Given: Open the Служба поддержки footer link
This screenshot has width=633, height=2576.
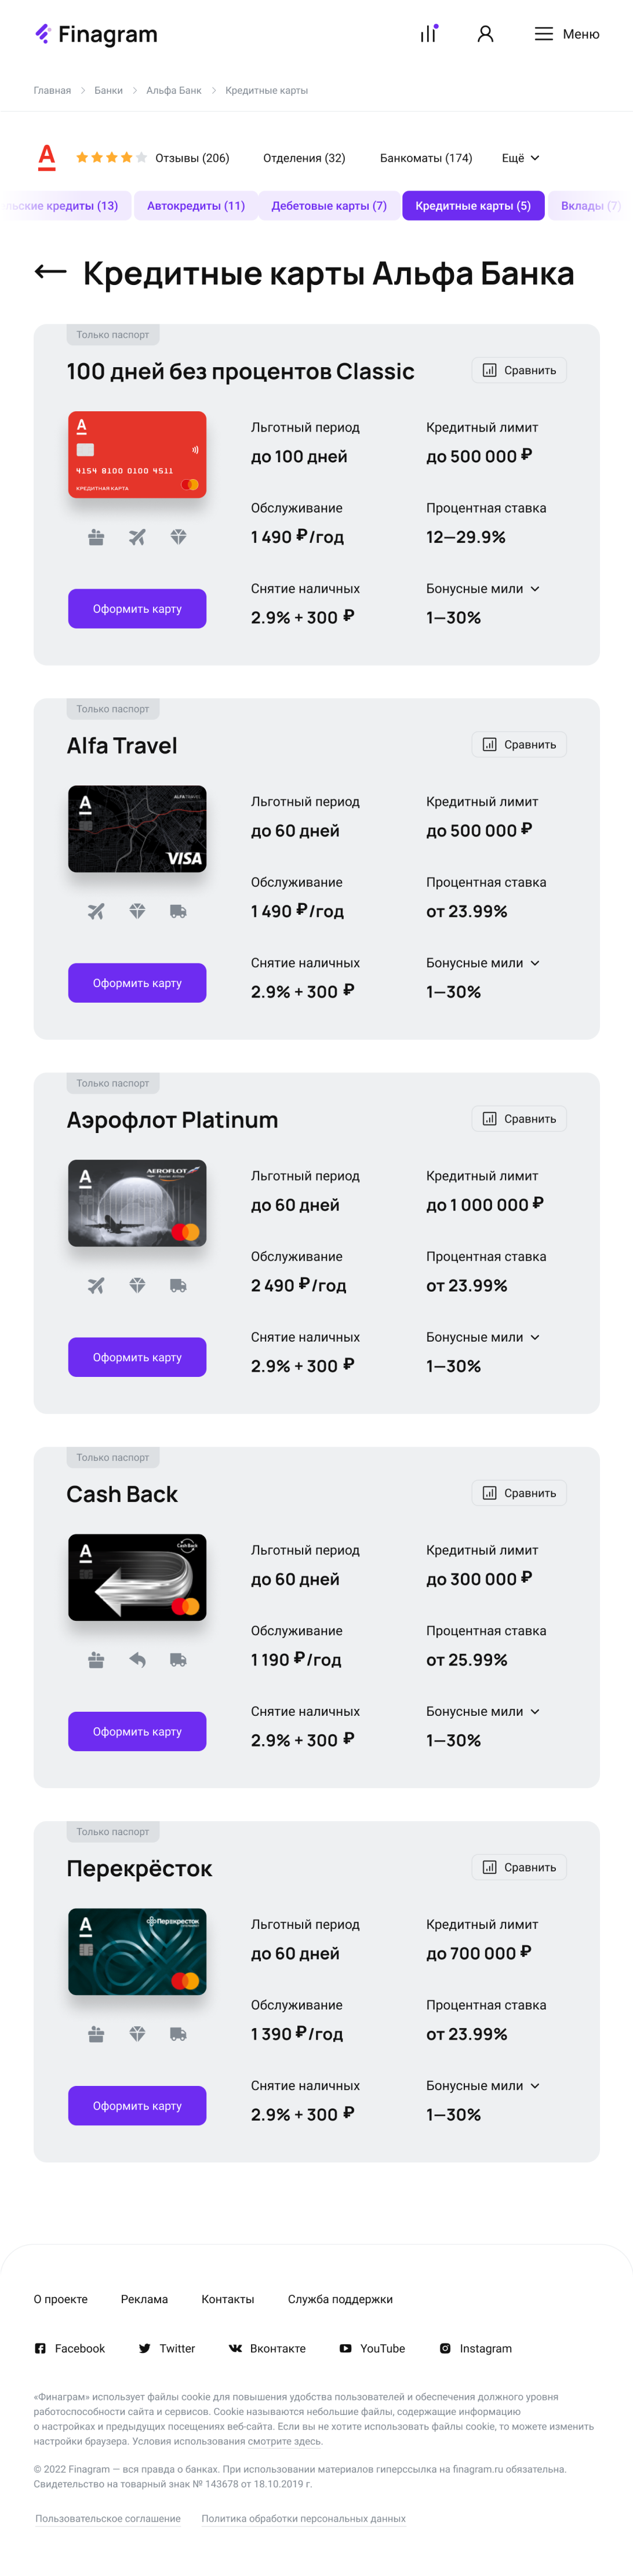Looking at the screenshot, I should [x=340, y=2298].
